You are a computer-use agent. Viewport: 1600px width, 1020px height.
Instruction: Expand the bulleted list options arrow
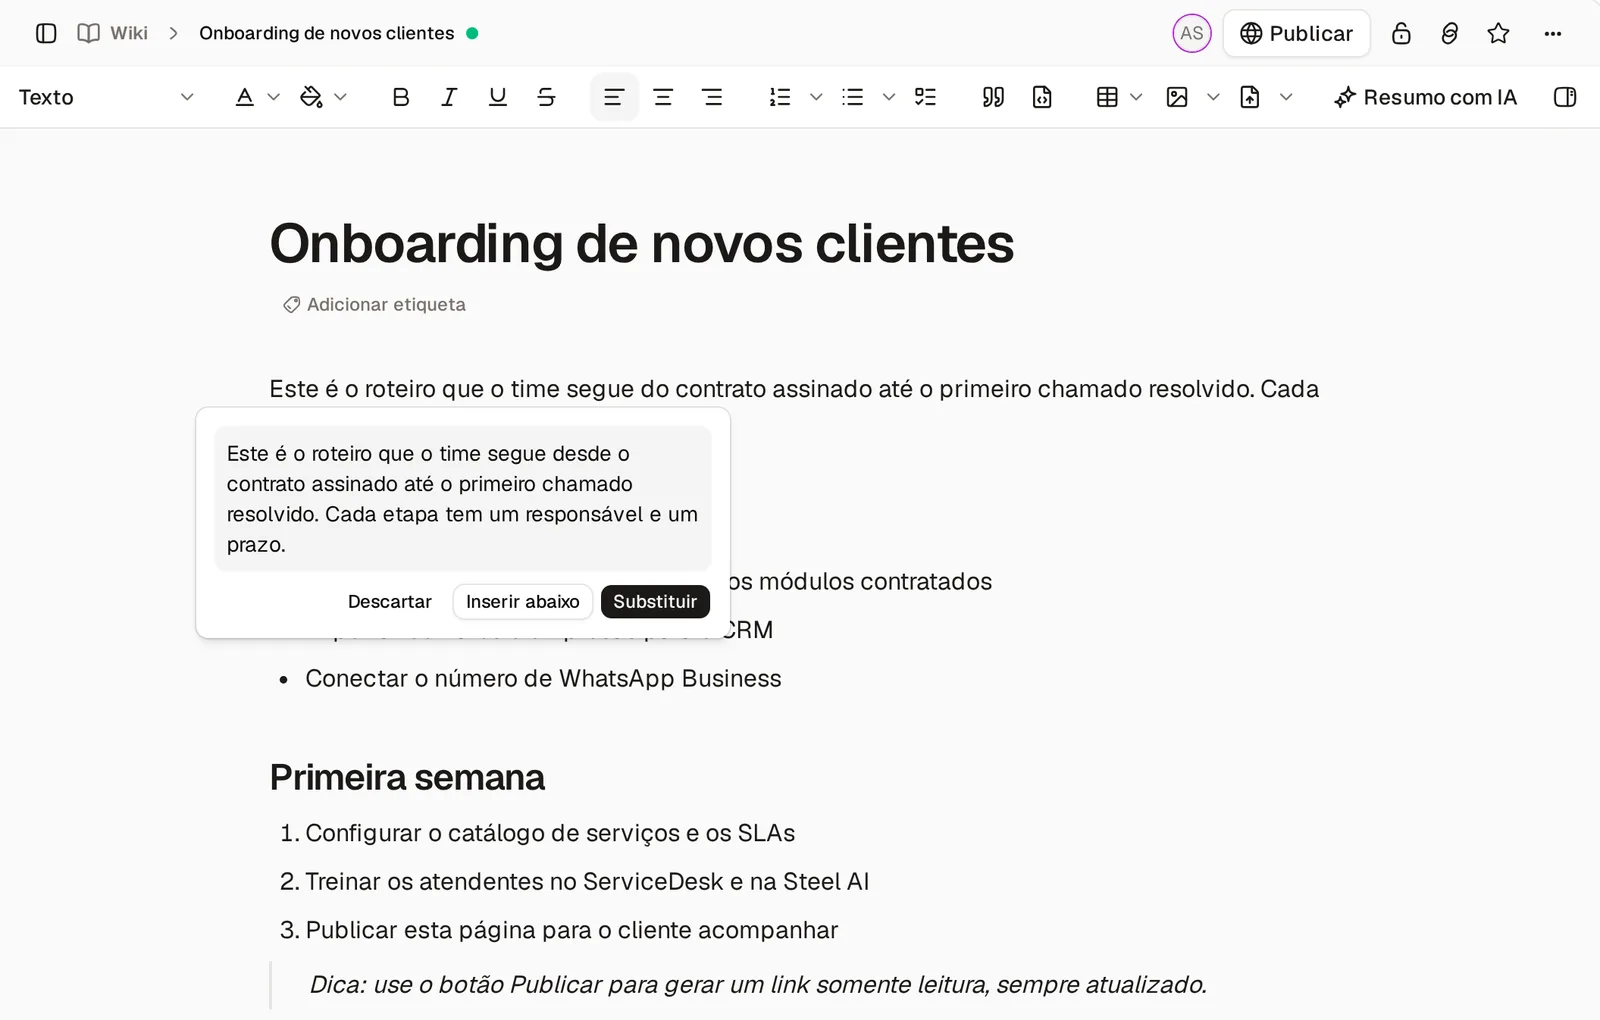(888, 97)
